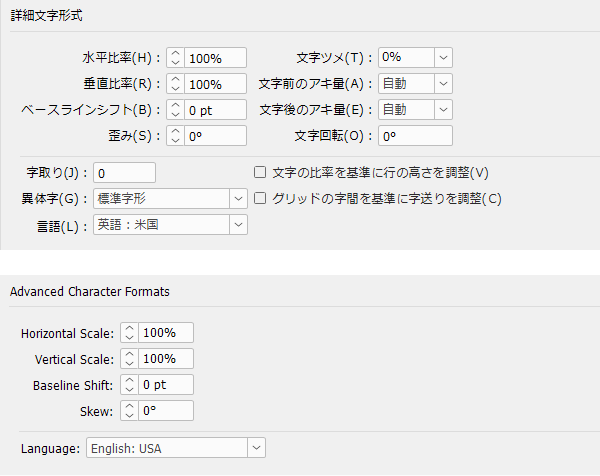Click the ベースラインシフト stepper arrows
This screenshot has height=476, width=600.
click(175, 110)
